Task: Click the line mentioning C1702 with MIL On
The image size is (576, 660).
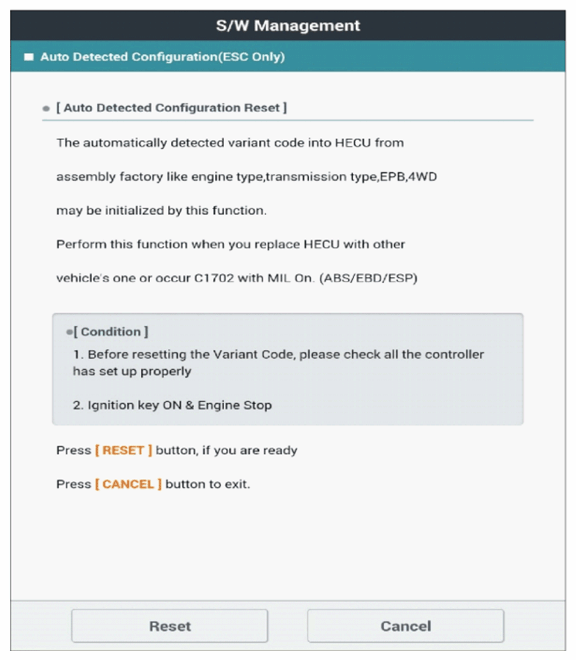Action: (x=237, y=278)
